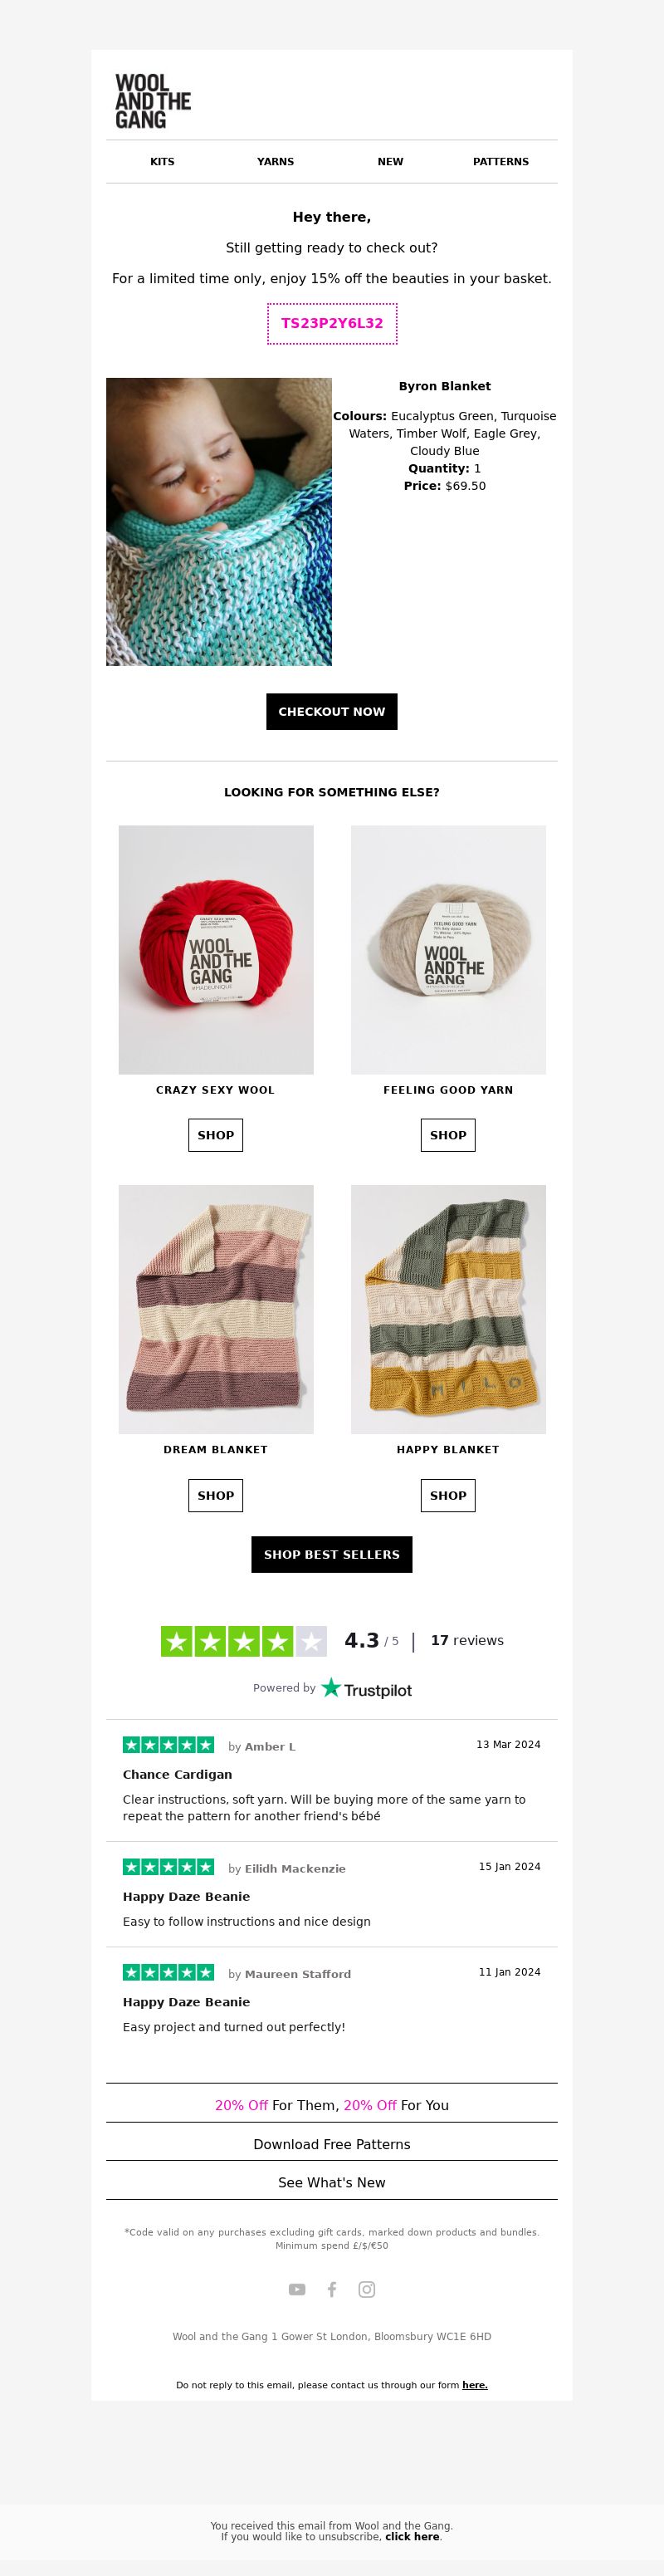This screenshot has height=2576, width=664.
Task: Click the Trustpilot green star rating
Action: pos(244,1641)
